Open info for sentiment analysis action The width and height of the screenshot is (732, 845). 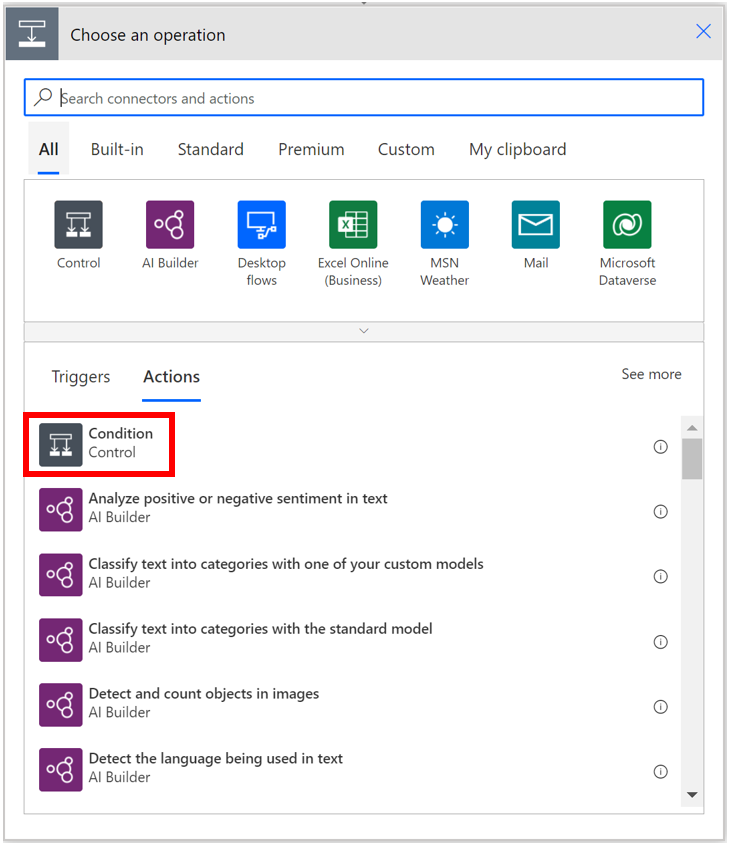(660, 511)
